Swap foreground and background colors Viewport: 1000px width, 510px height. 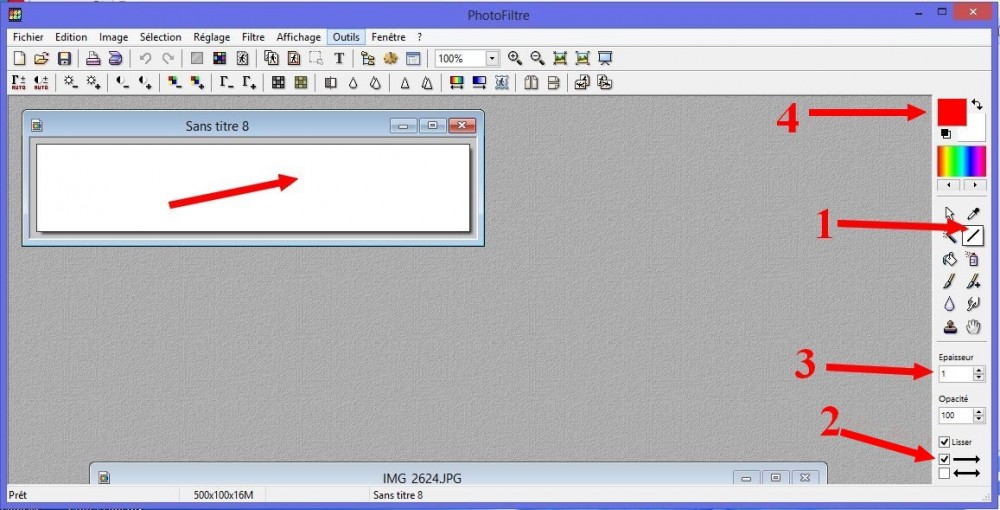click(977, 104)
